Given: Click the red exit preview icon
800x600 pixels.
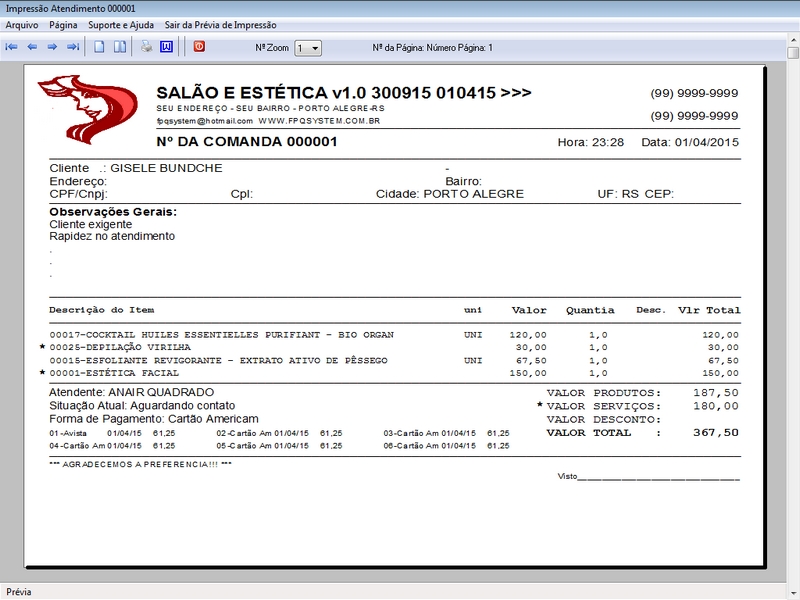Looking at the screenshot, I should tap(198, 47).
